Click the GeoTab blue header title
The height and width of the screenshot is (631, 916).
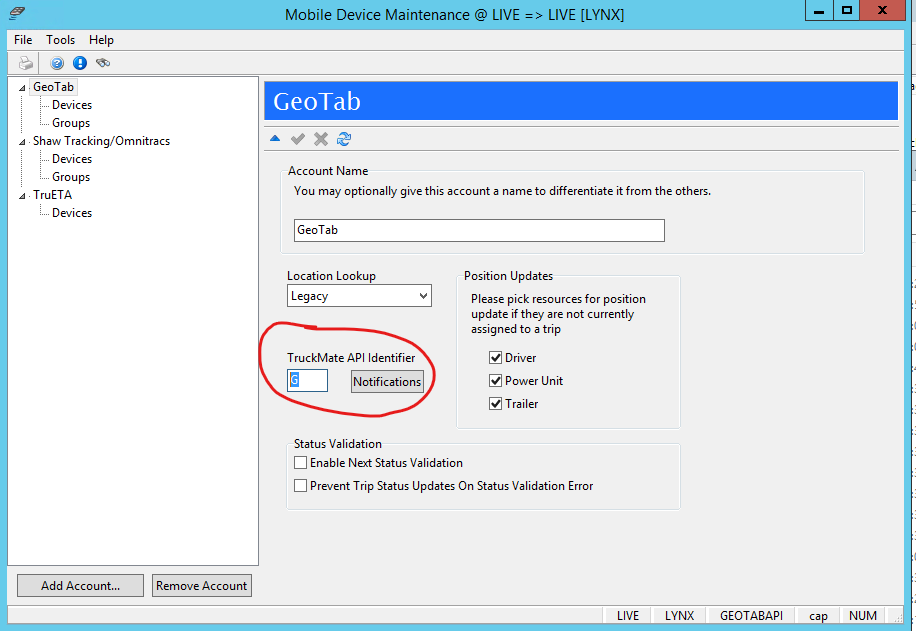317,101
